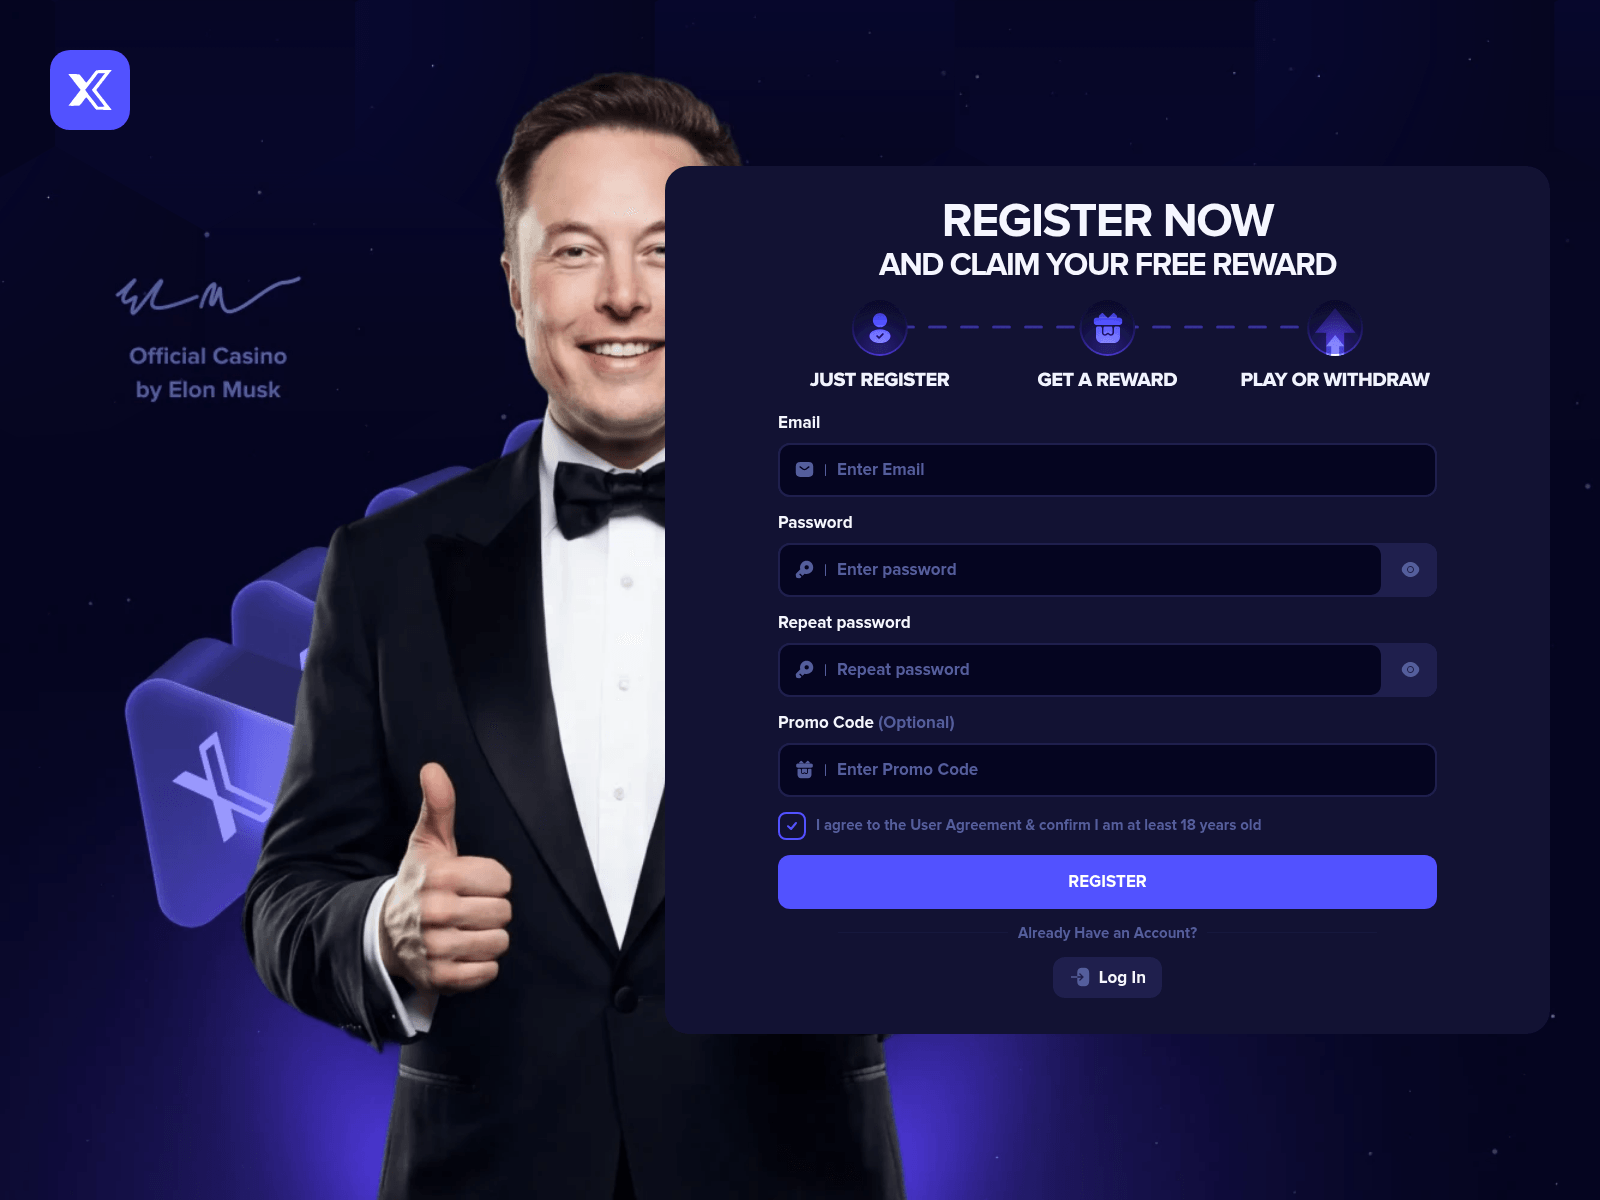Viewport: 1600px width, 1200px height.
Task: Click the X logo in top-left corner
Action: (x=90, y=90)
